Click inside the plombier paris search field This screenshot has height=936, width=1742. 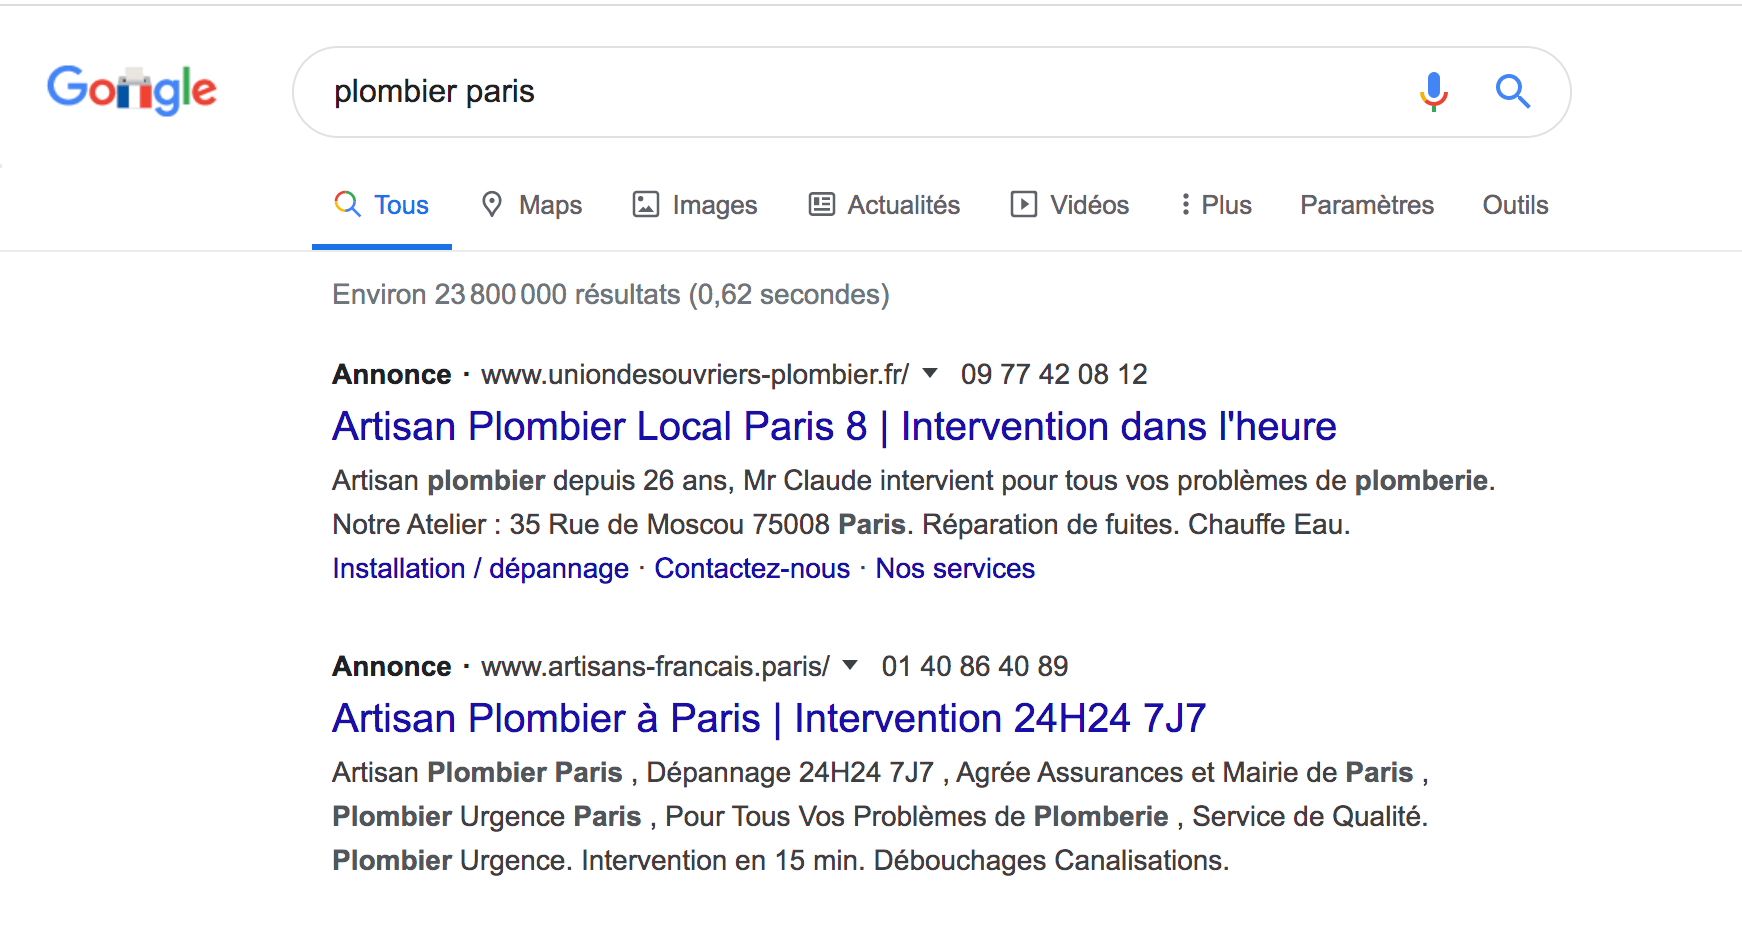[x=700, y=92]
